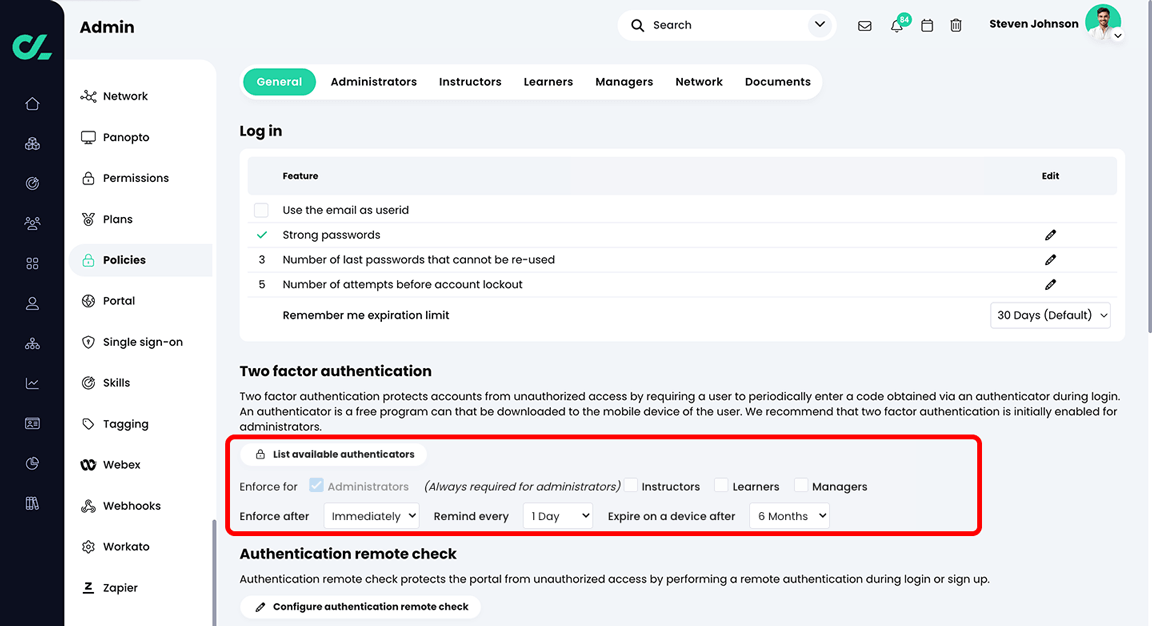Enable two factor enforcement for Learners
This screenshot has height=626, width=1152.
(x=721, y=485)
